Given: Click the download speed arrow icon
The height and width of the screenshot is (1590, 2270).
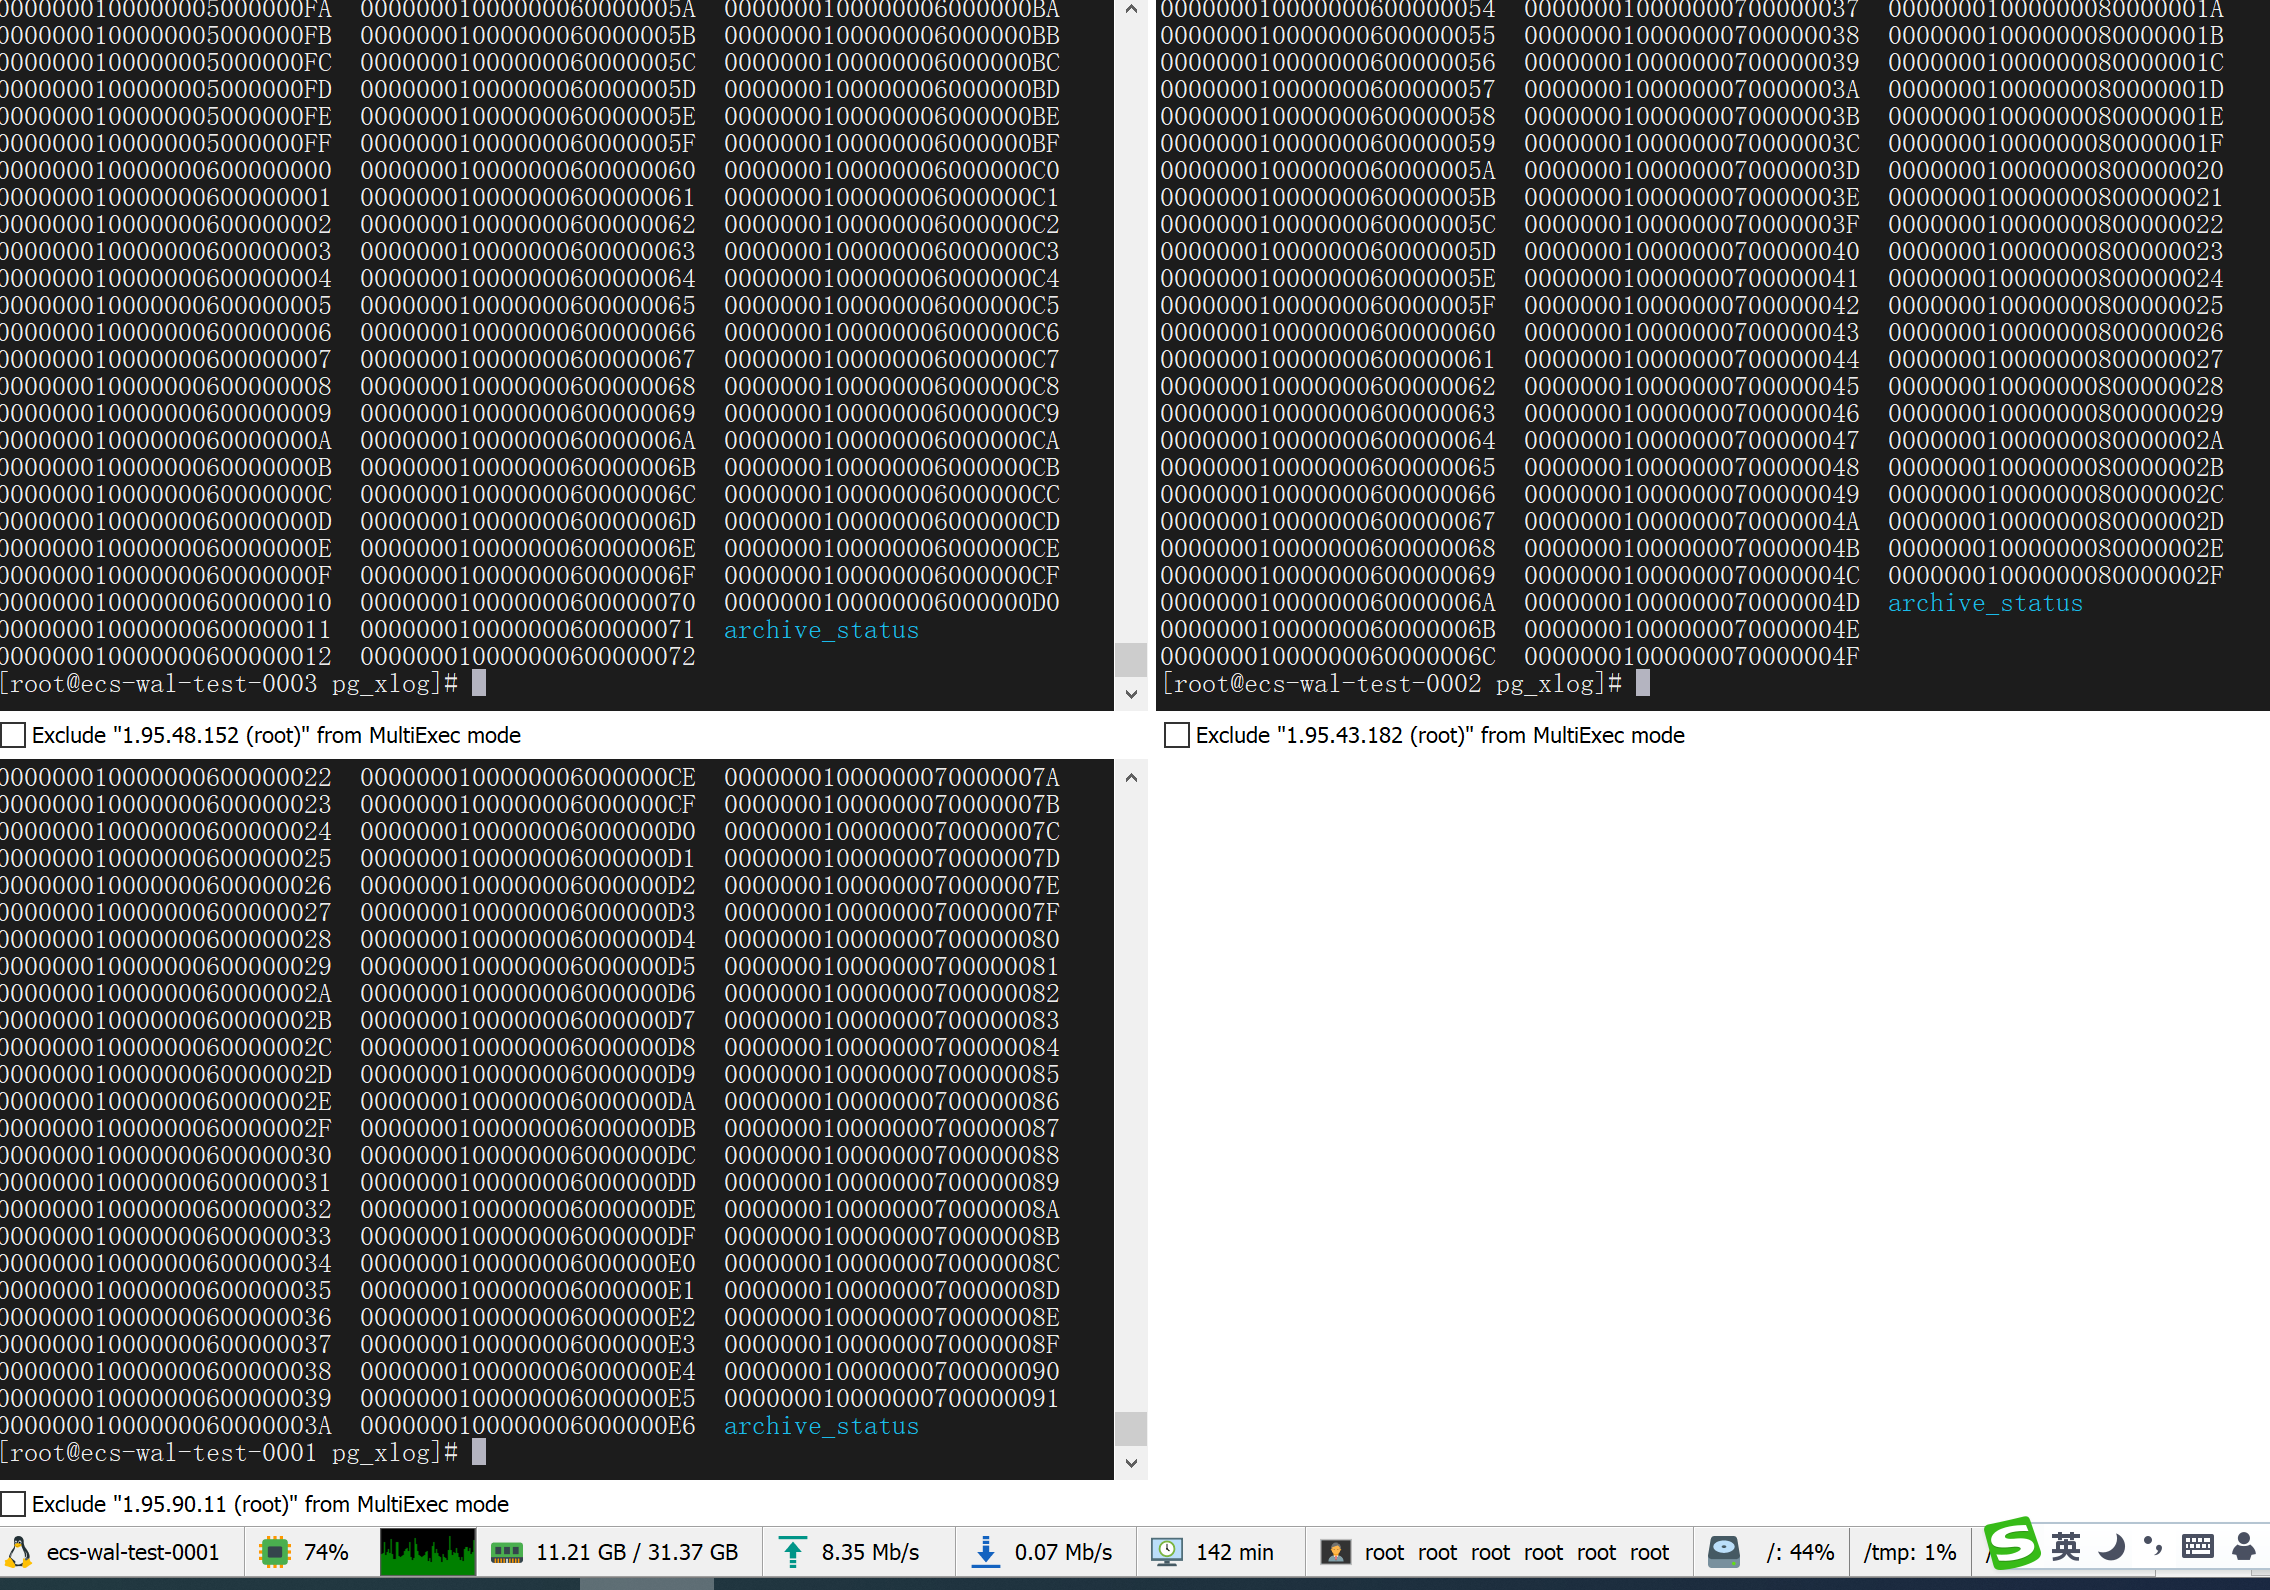Looking at the screenshot, I should [x=985, y=1551].
